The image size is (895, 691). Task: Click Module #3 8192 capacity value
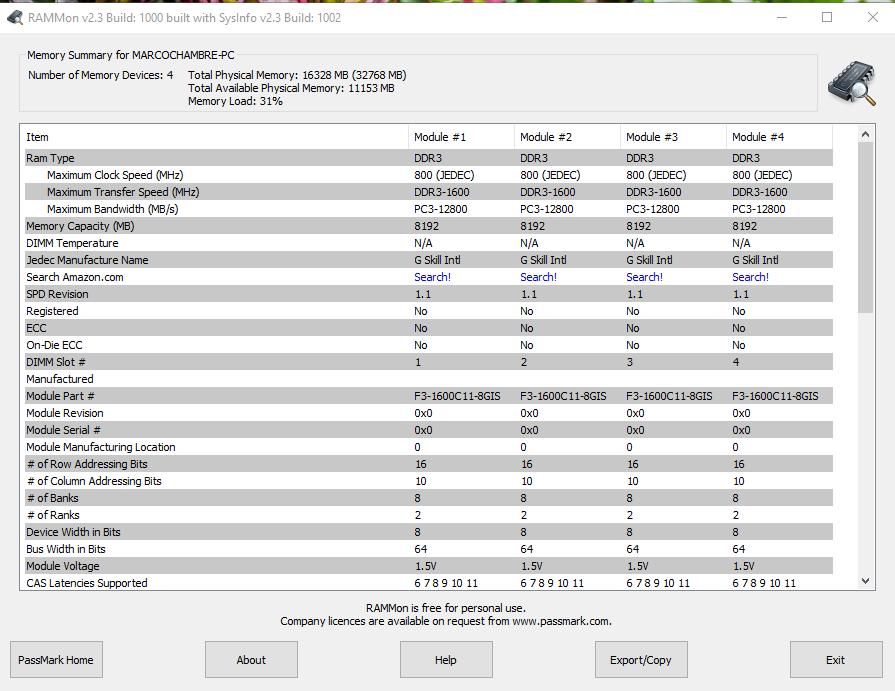coord(638,226)
